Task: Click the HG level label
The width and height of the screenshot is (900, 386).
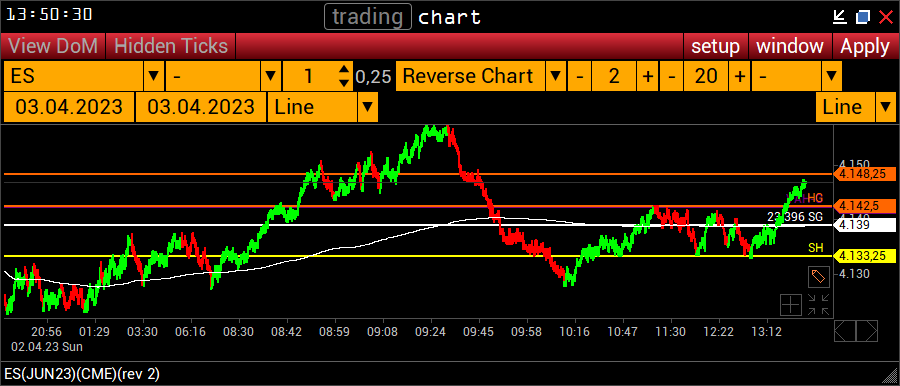Action: point(816,198)
